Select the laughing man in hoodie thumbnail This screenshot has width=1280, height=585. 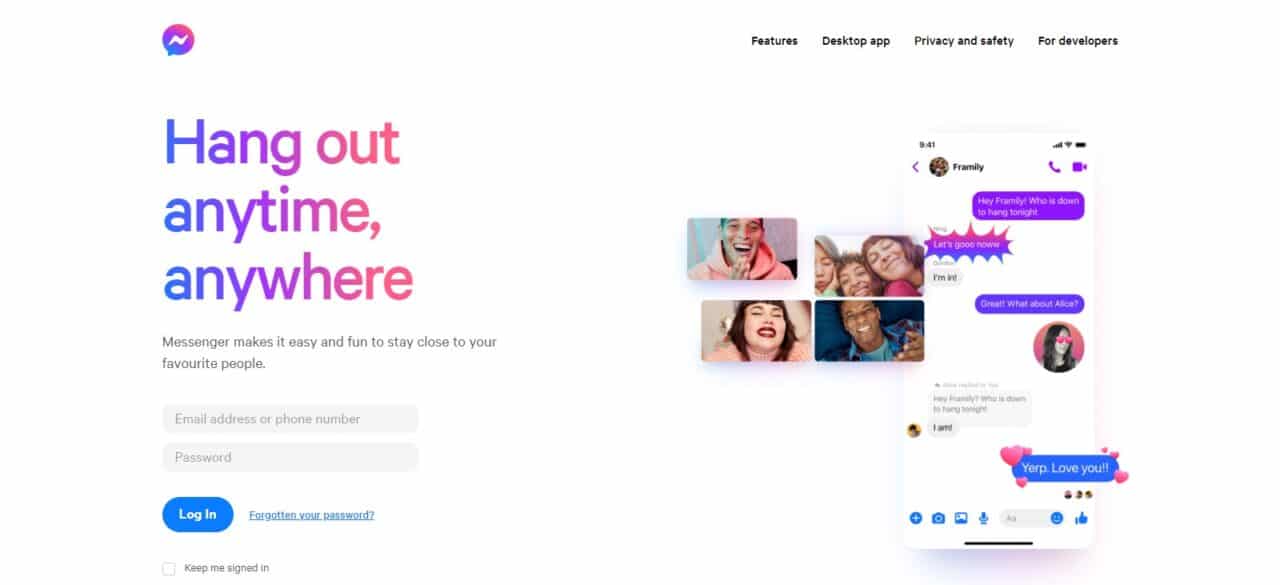click(742, 249)
